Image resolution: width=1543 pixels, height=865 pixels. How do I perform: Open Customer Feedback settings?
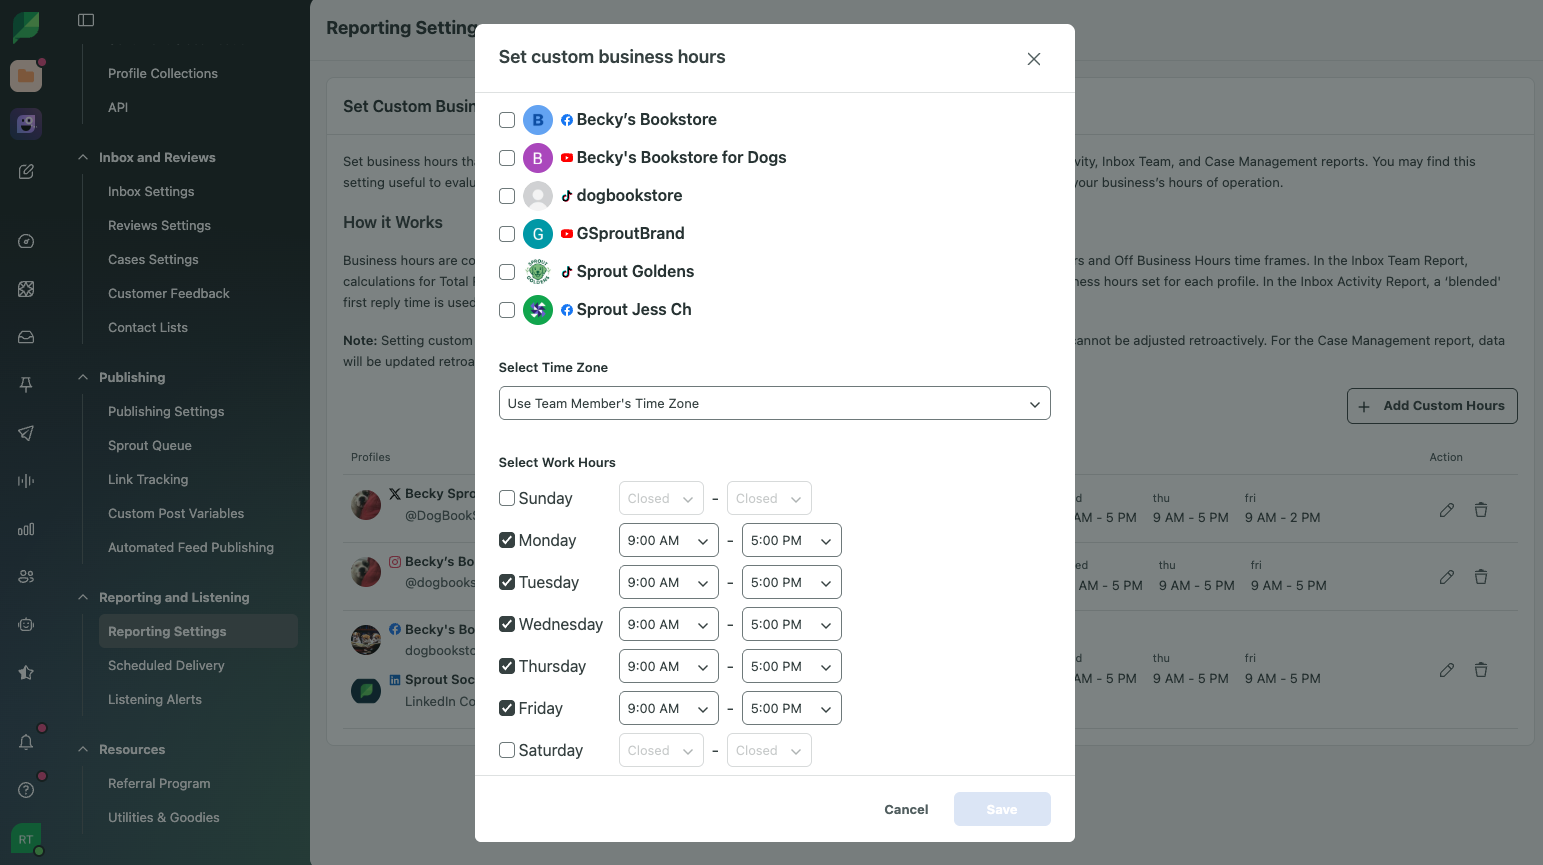click(x=169, y=293)
